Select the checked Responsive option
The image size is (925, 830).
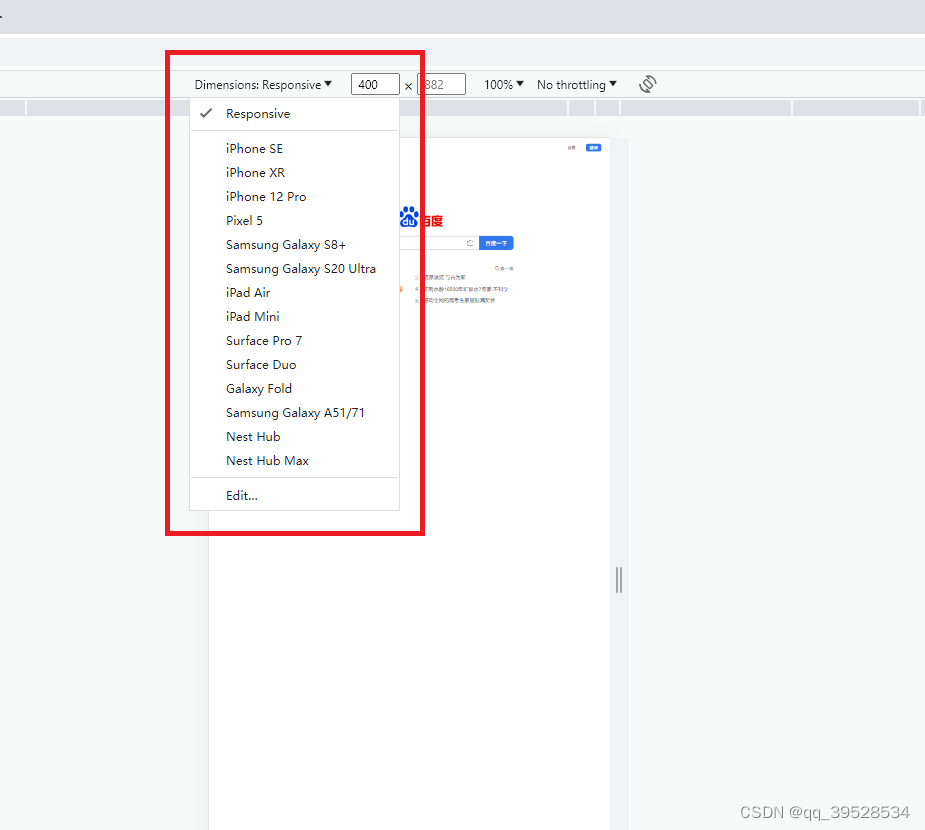[x=294, y=114]
